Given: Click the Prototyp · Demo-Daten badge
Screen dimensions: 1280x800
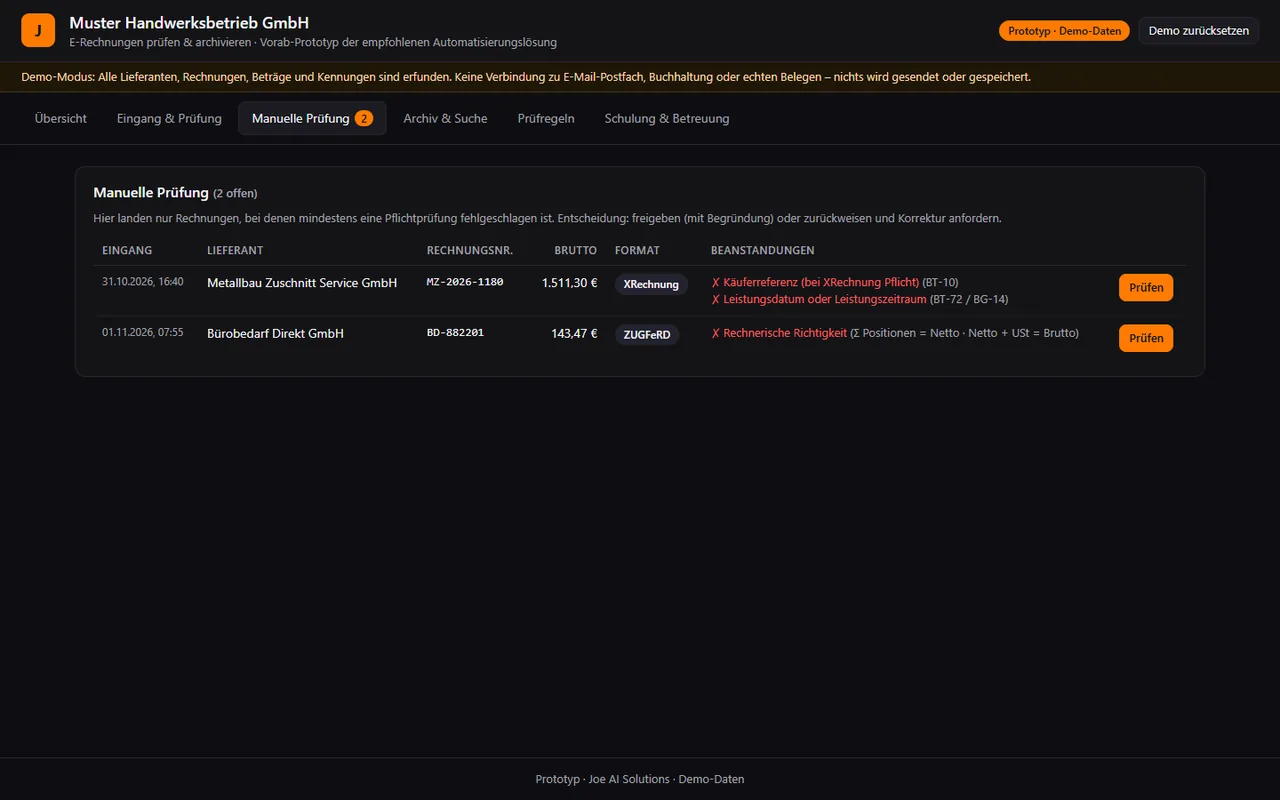Looking at the screenshot, I should [1064, 31].
